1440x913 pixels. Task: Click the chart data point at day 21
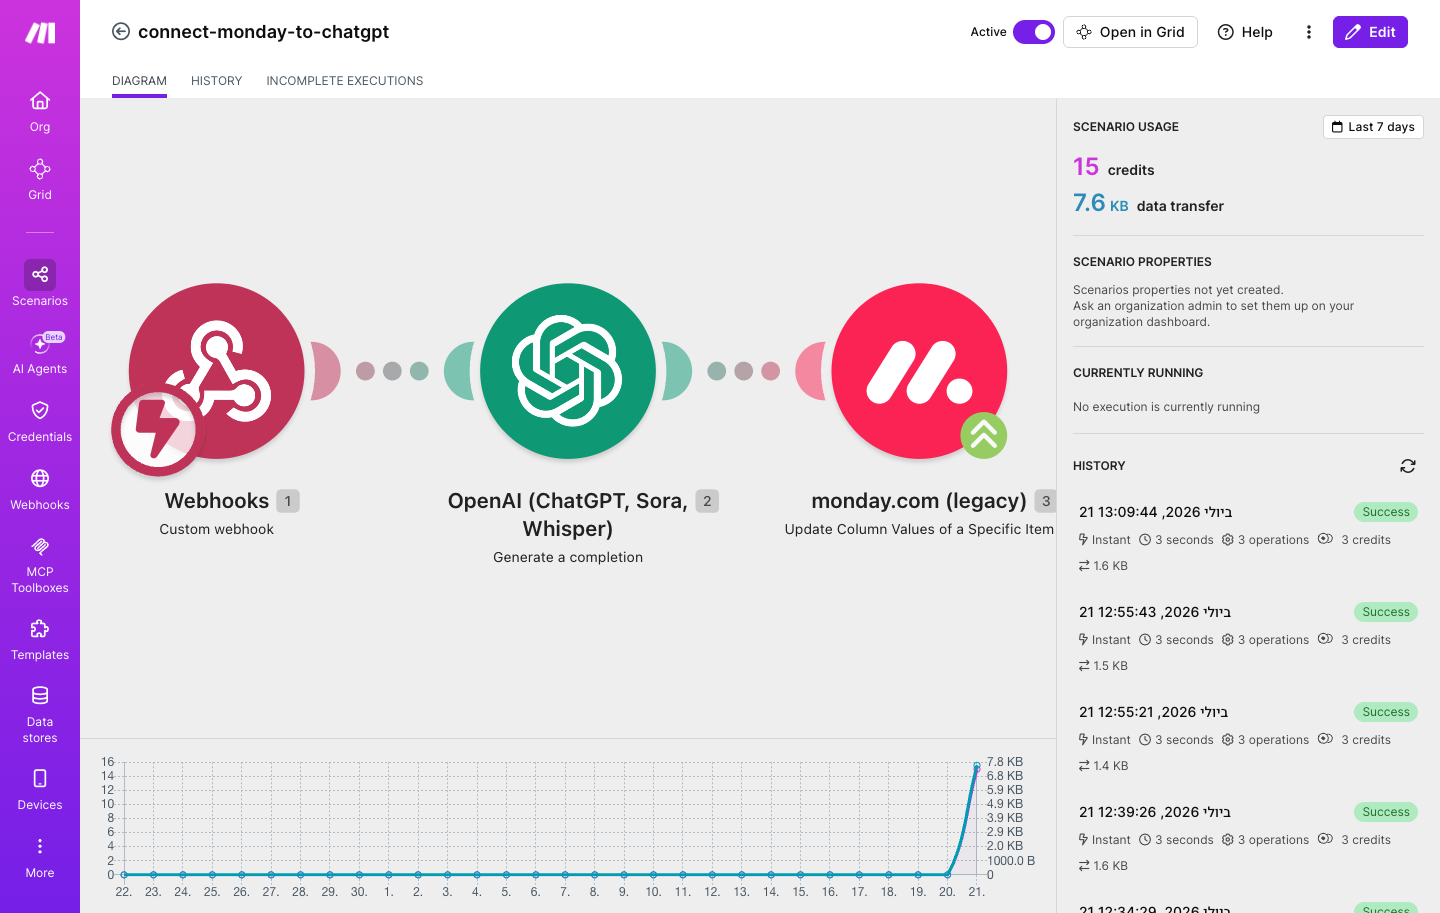tap(977, 766)
